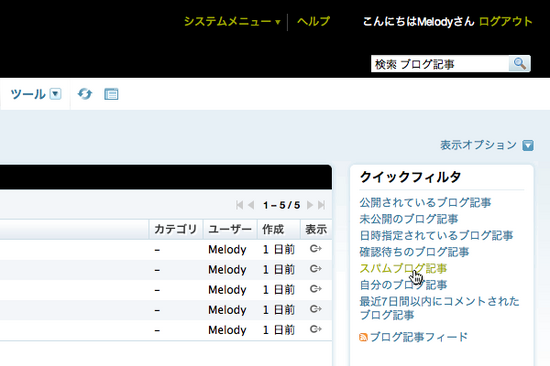550x366 pixels.
Task: Click view icon in third entry row
Action: coord(316,289)
